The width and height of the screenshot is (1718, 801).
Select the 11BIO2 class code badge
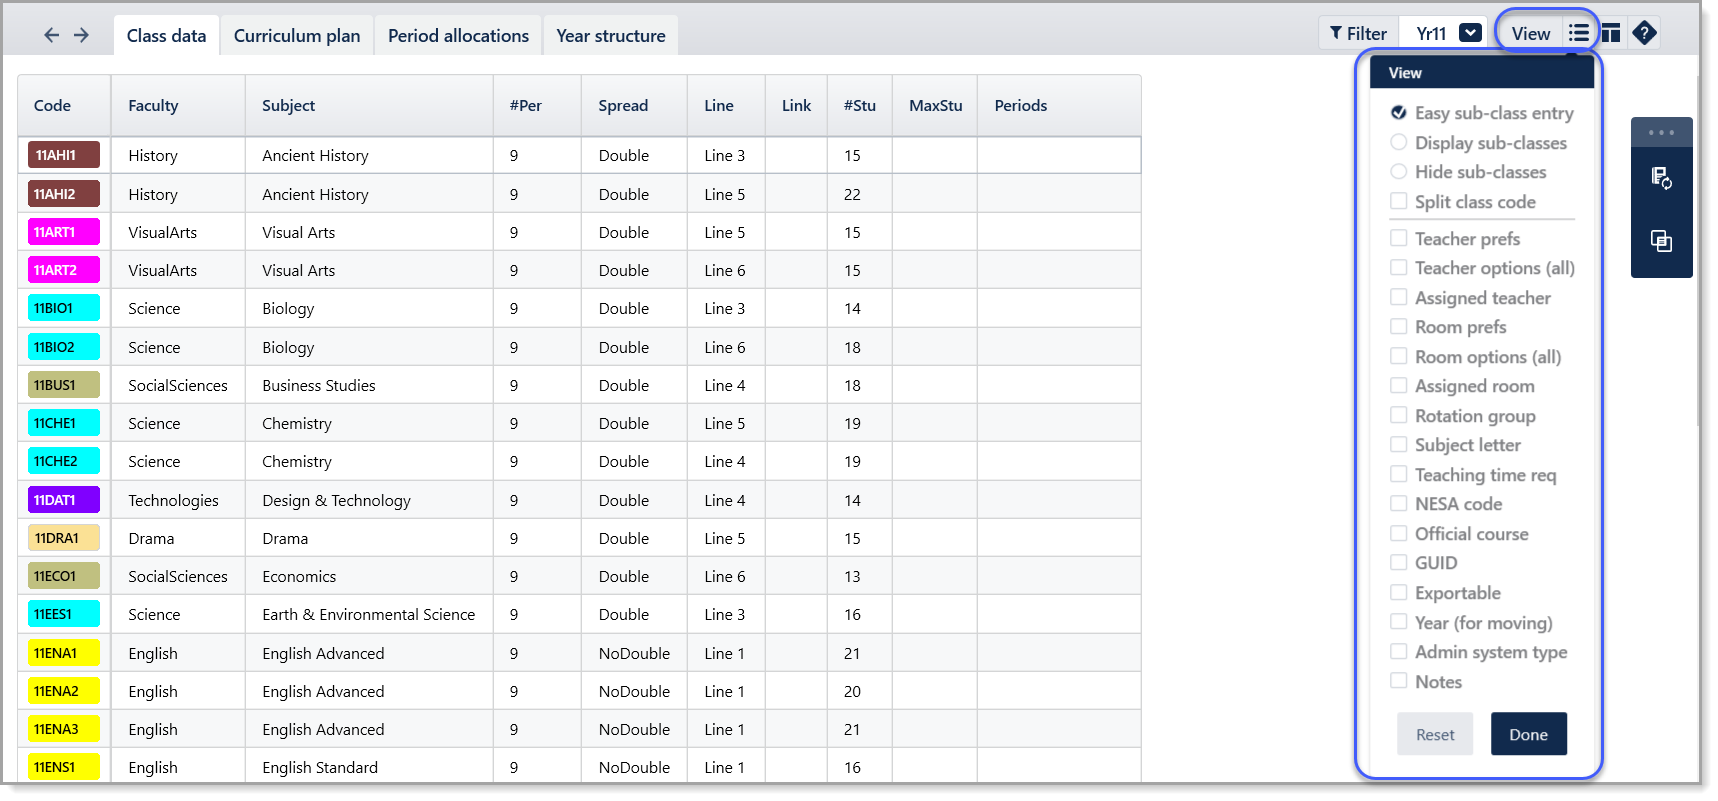tap(64, 347)
